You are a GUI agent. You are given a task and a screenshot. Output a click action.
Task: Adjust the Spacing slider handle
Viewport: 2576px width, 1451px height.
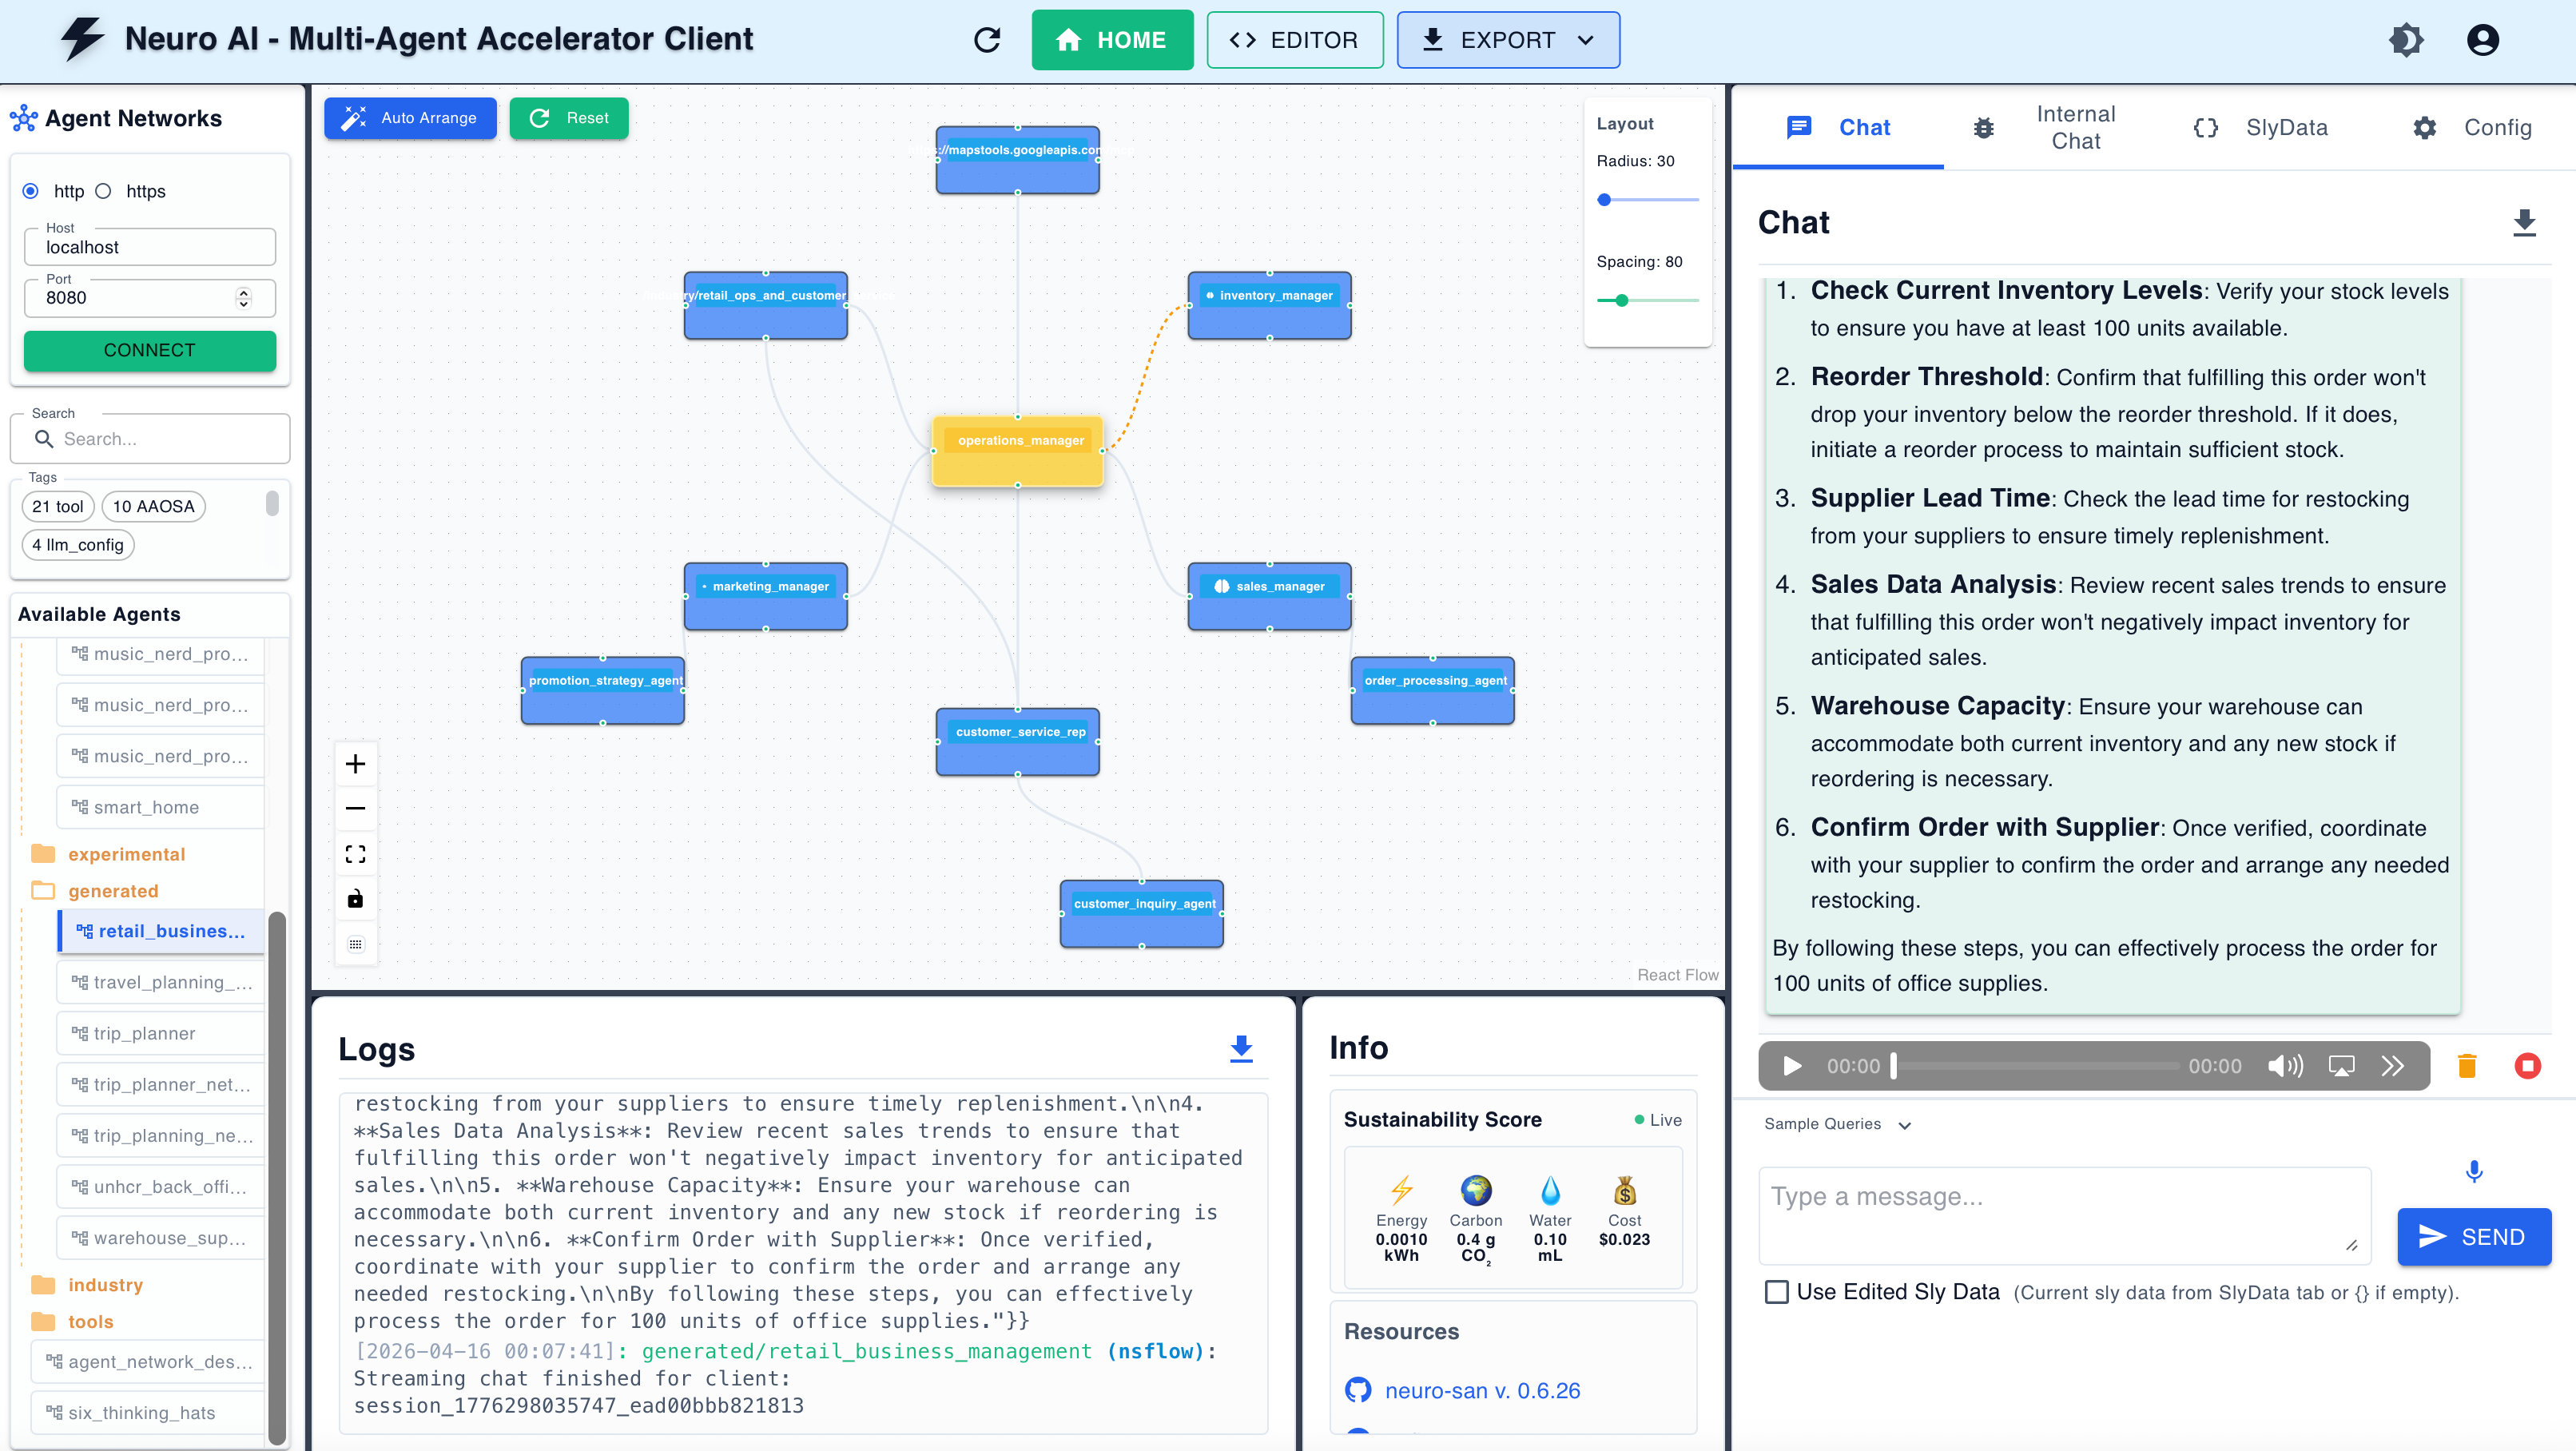coord(1622,300)
